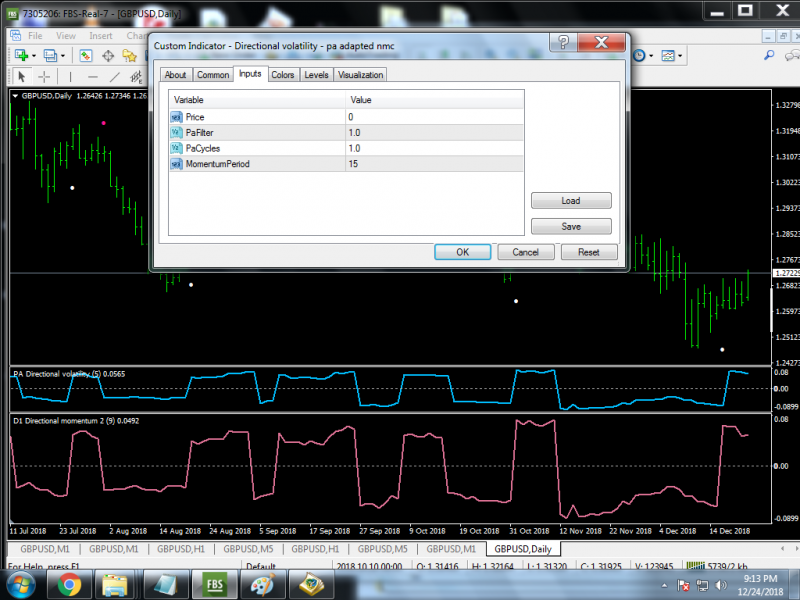Switch to the Colors tab
Screen dimensions: 800x600
[x=283, y=75]
